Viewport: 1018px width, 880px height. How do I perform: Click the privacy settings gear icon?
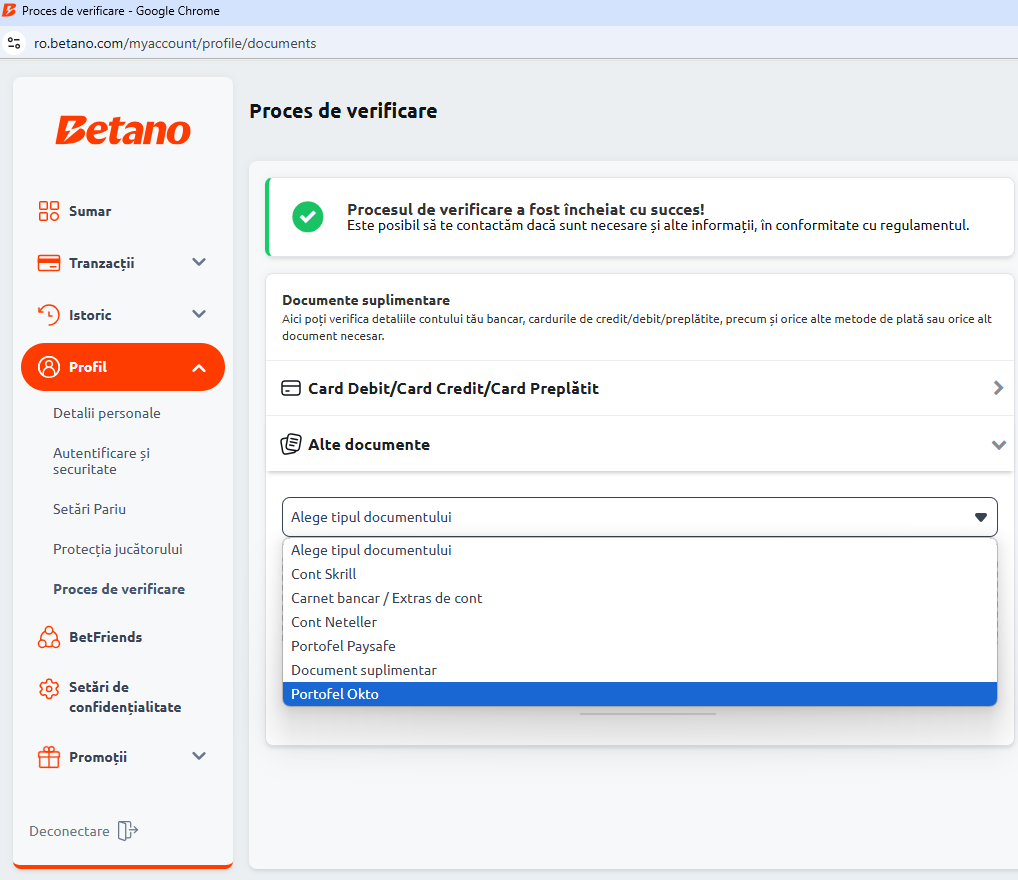coord(49,688)
